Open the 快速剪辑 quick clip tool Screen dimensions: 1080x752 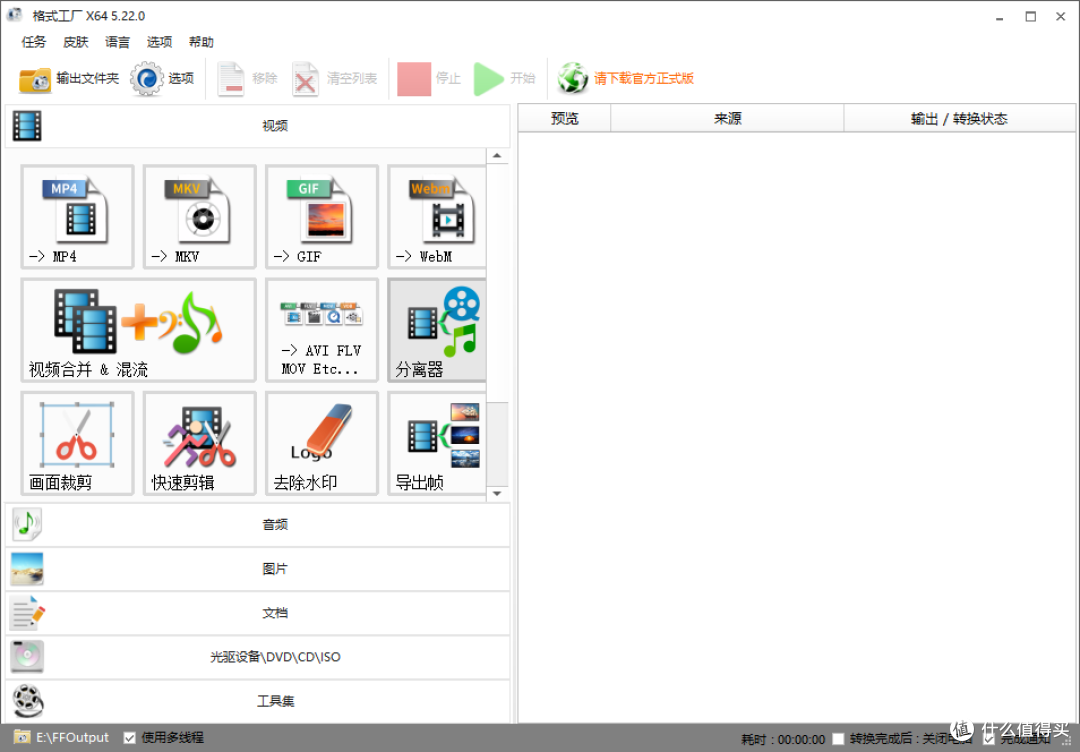coord(200,443)
